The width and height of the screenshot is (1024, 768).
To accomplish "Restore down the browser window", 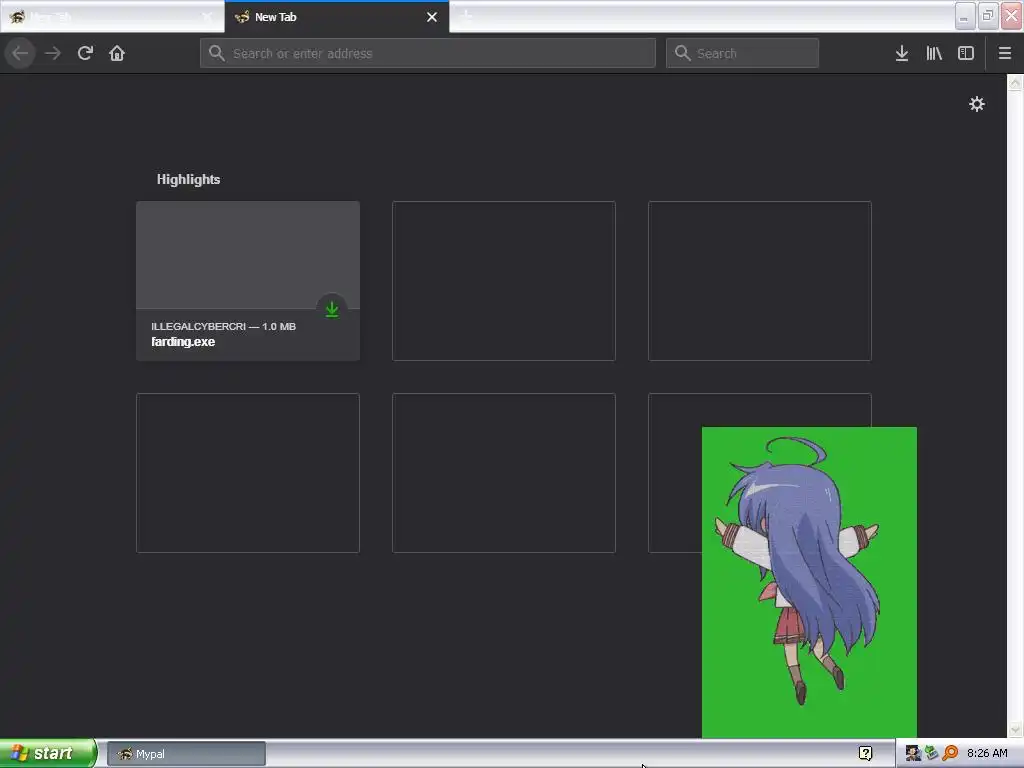I will click(988, 16).
